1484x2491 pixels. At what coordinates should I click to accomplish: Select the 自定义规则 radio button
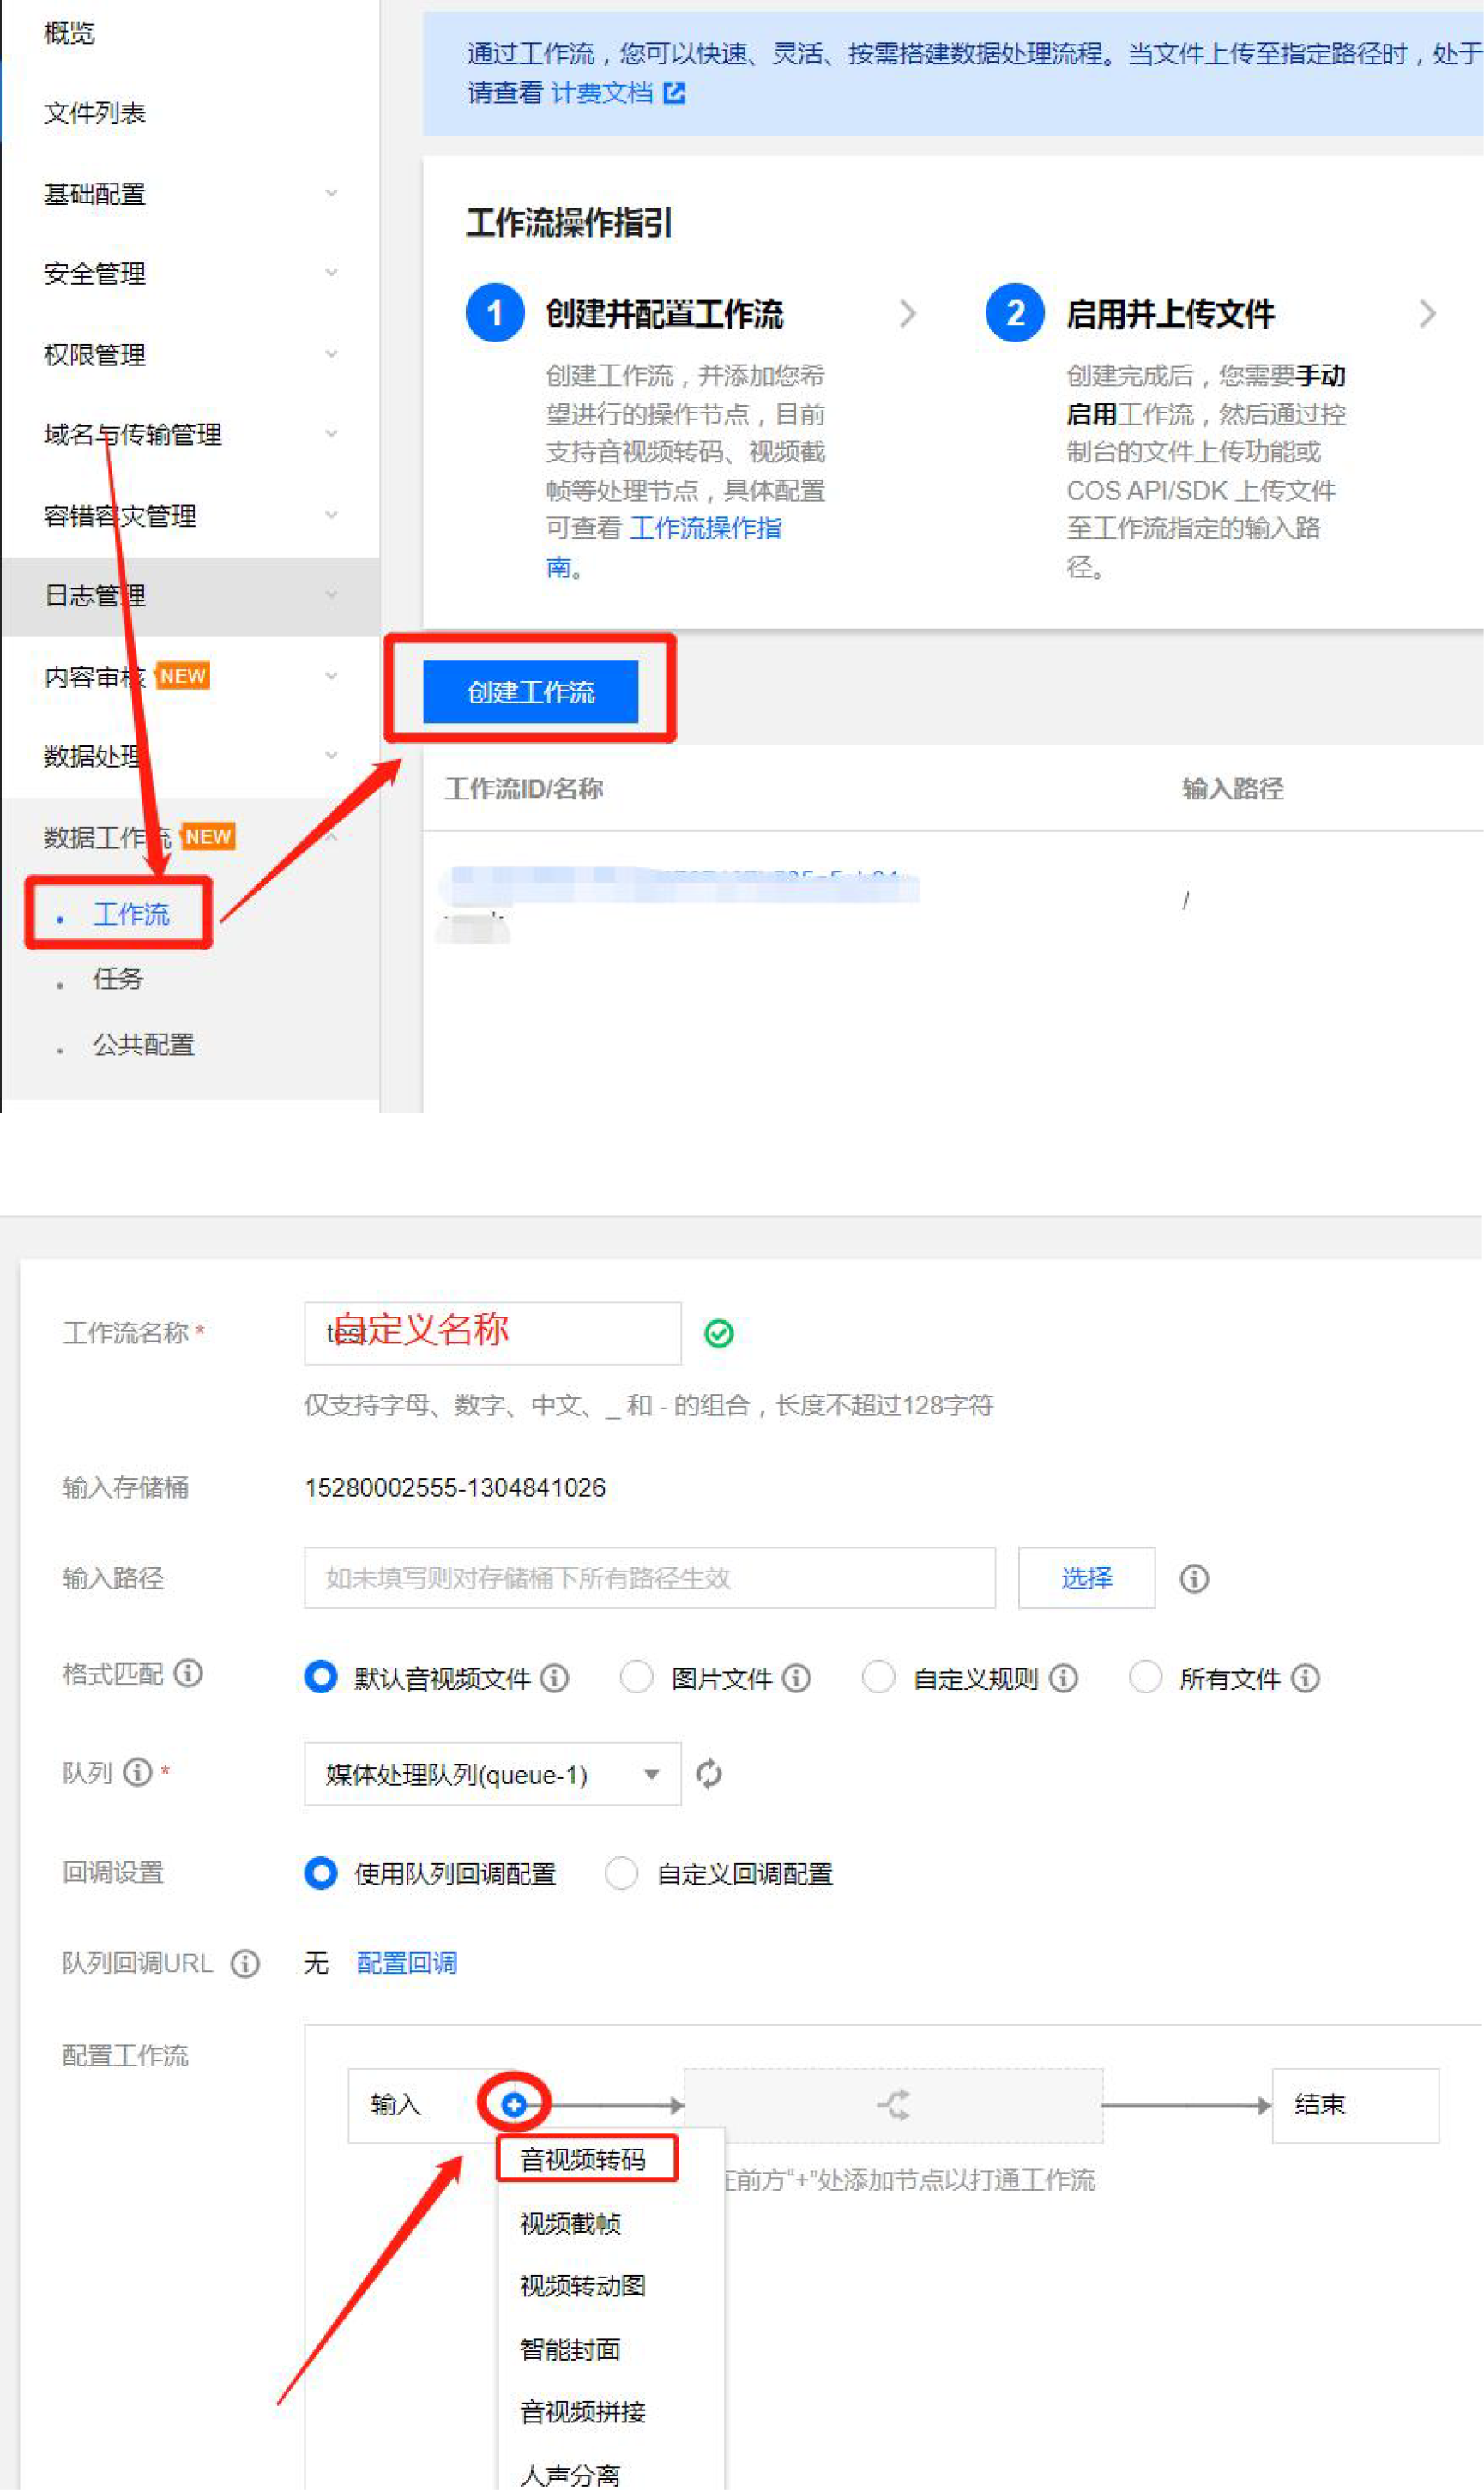click(x=878, y=1677)
